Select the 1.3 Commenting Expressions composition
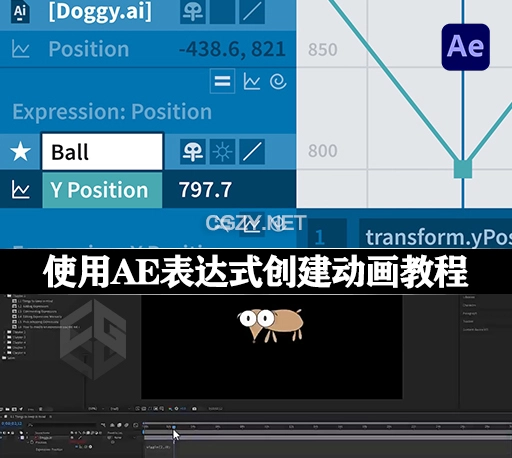The image size is (512, 458). click(x=35, y=311)
